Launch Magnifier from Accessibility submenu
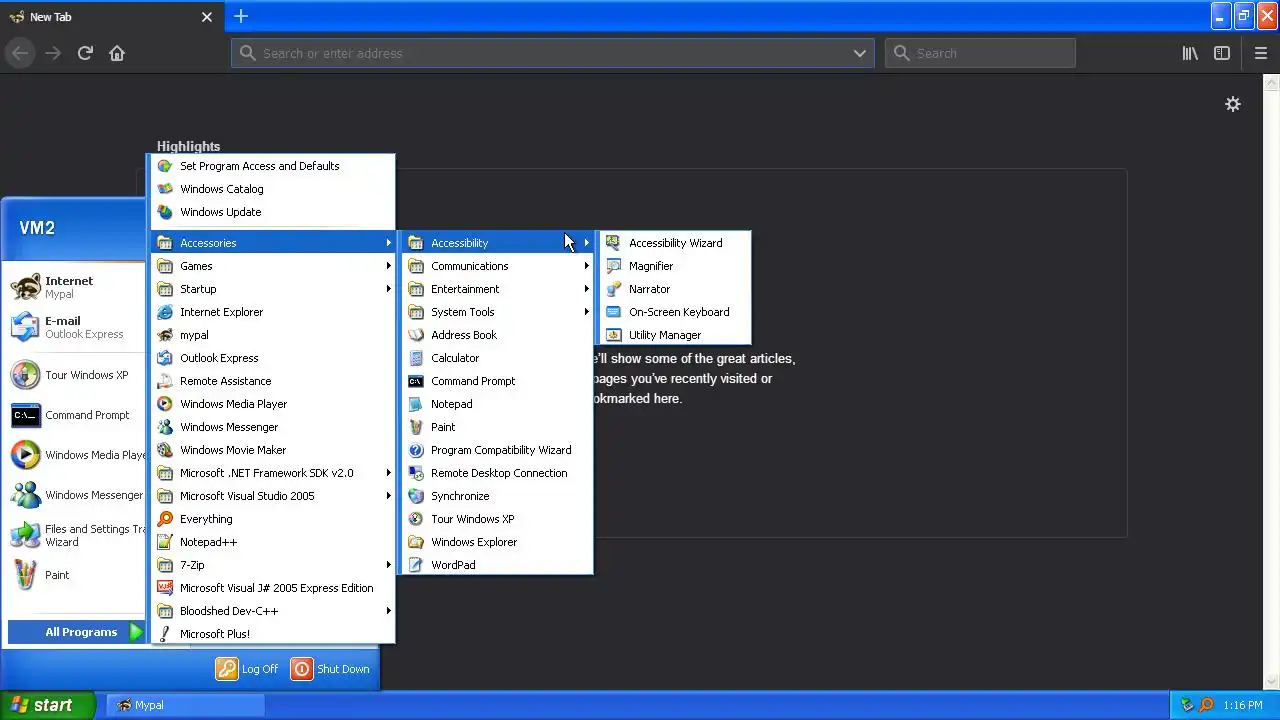 coord(674,266)
